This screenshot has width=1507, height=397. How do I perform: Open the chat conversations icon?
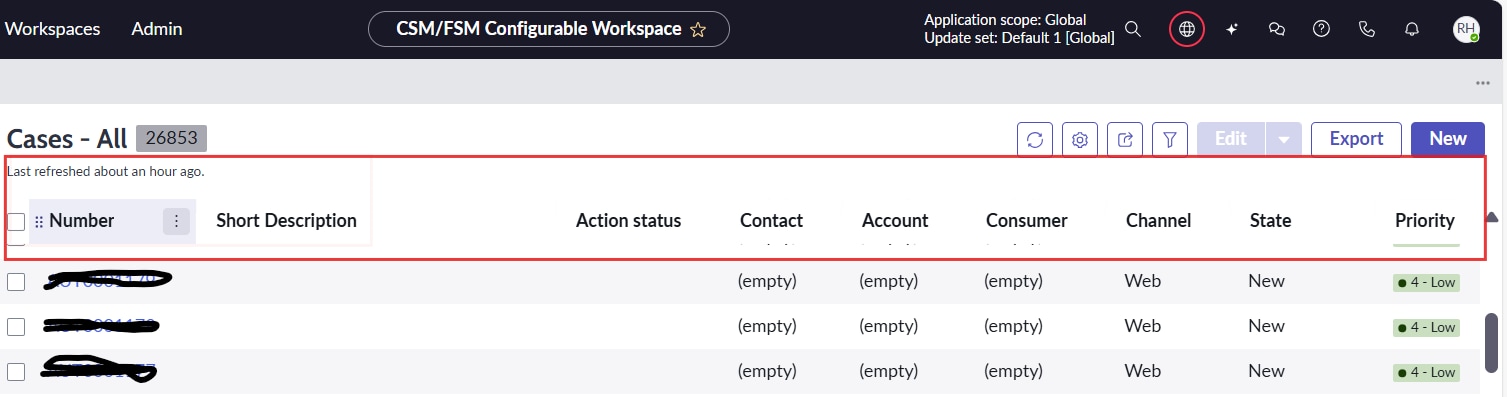click(x=1276, y=29)
